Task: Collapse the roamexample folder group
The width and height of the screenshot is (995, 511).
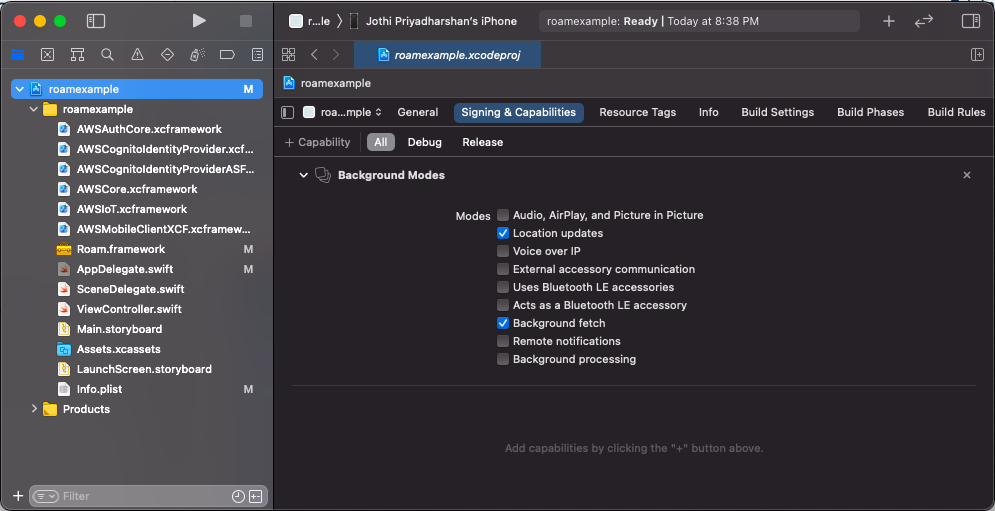Action: pyautogui.click(x=34, y=109)
